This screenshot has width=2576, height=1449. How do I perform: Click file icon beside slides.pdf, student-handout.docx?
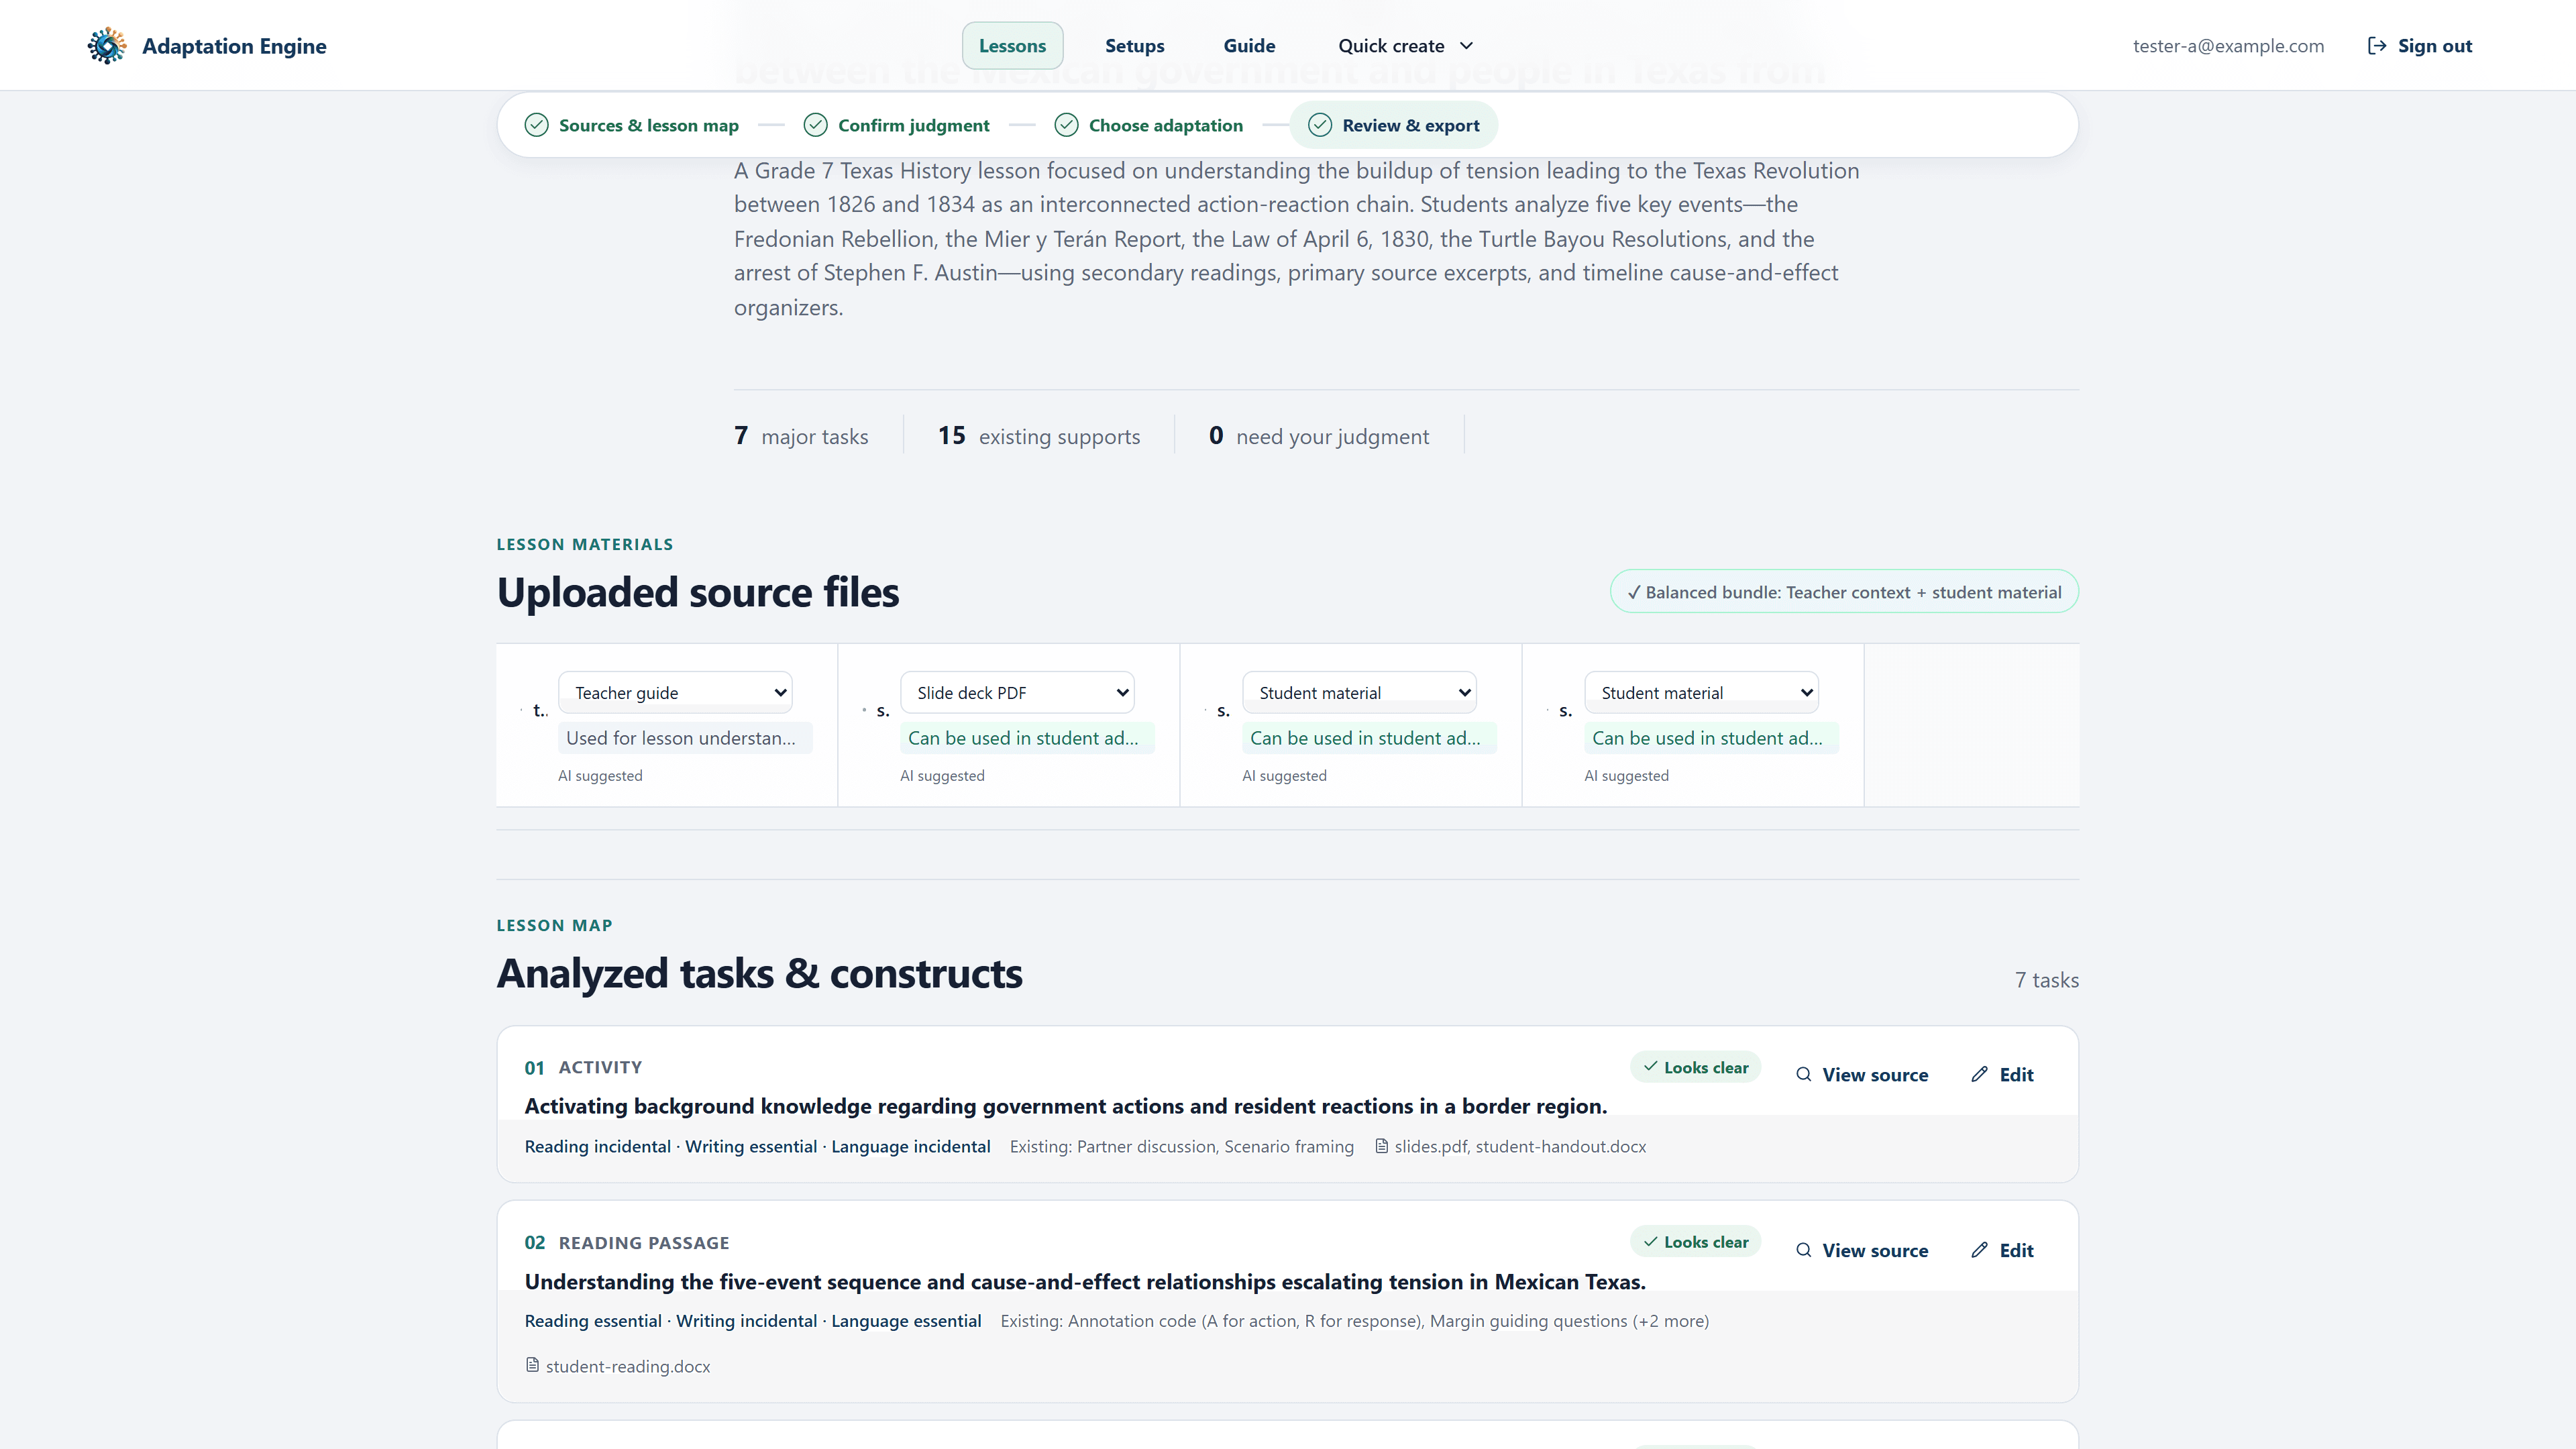1381,1146
